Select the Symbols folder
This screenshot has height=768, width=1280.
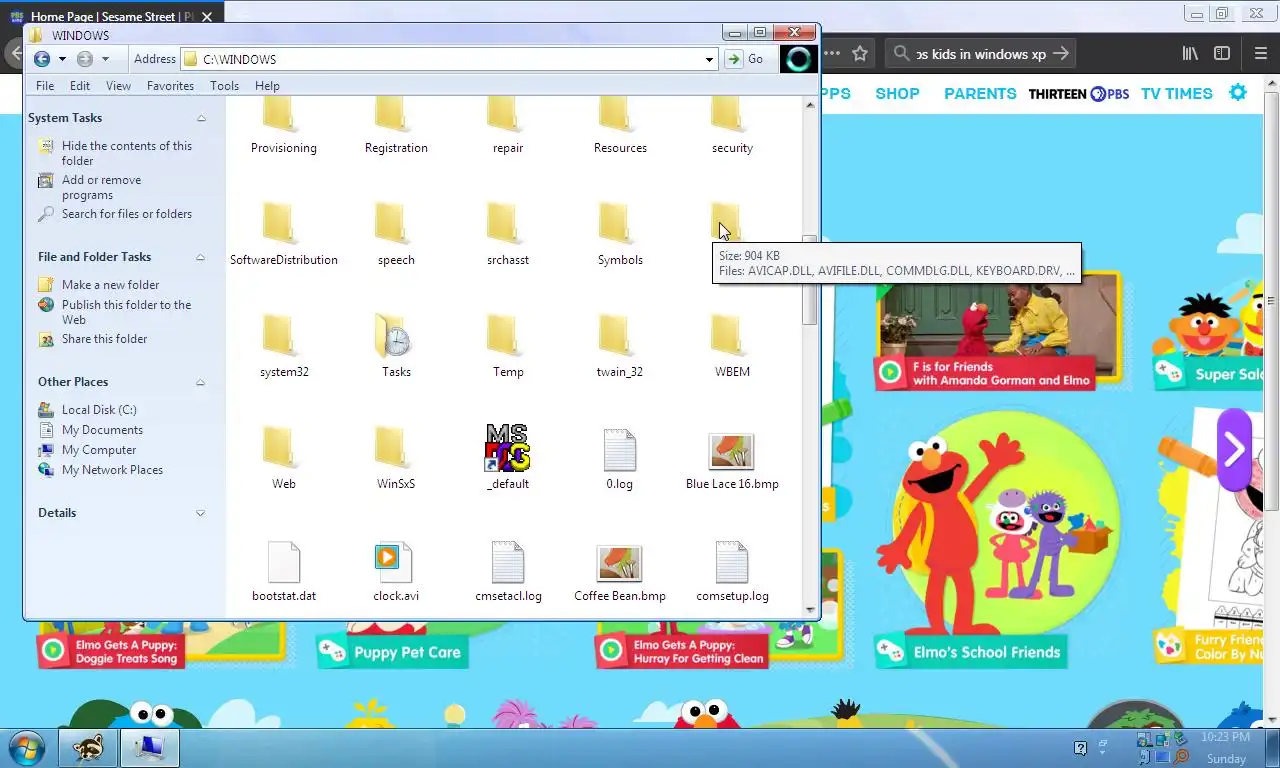click(620, 234)
